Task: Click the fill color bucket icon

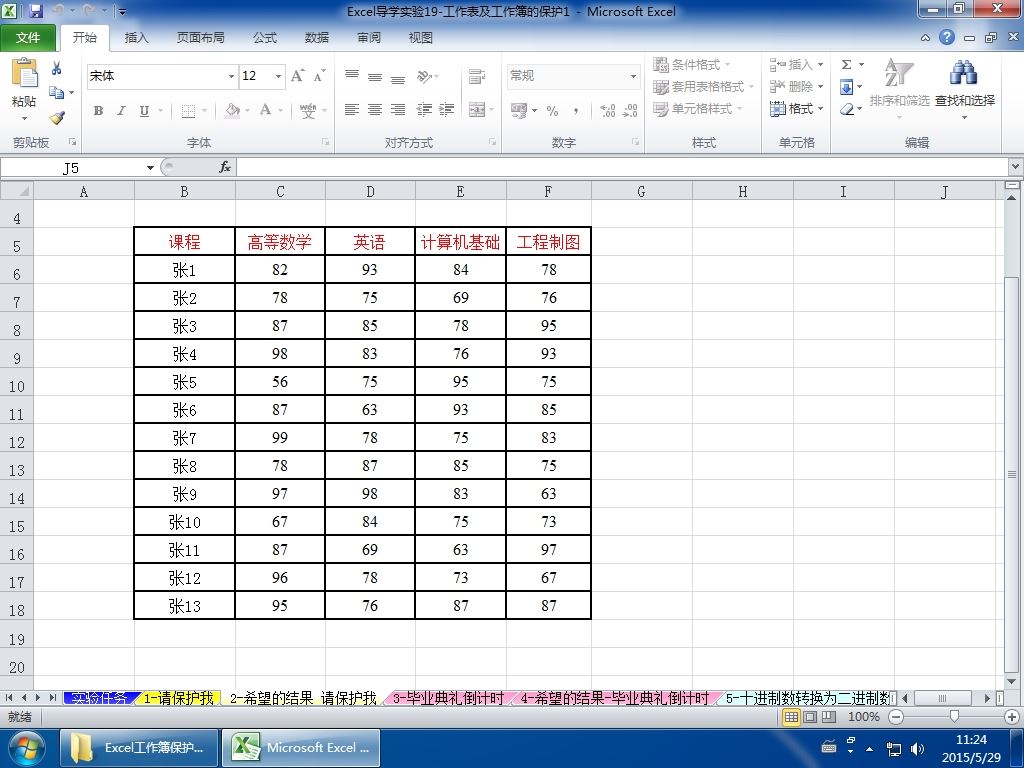Action: pyautogui.click(x=232, y=110)
